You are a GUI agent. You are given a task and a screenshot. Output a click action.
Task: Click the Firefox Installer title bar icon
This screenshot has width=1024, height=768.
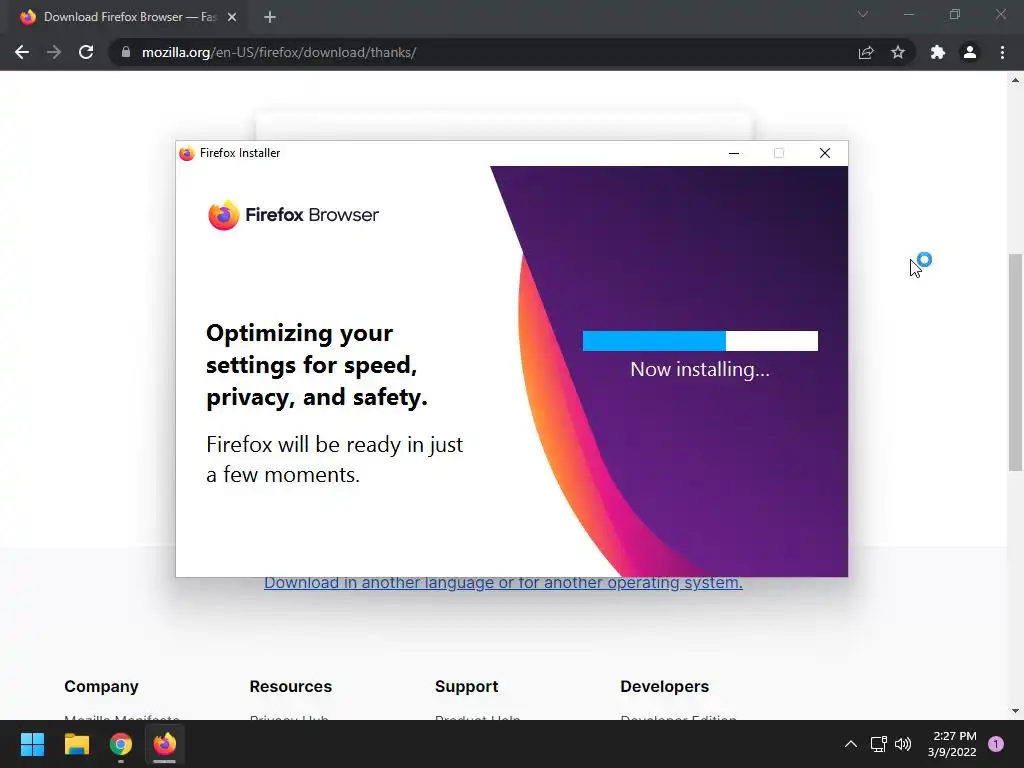(187, 153)
